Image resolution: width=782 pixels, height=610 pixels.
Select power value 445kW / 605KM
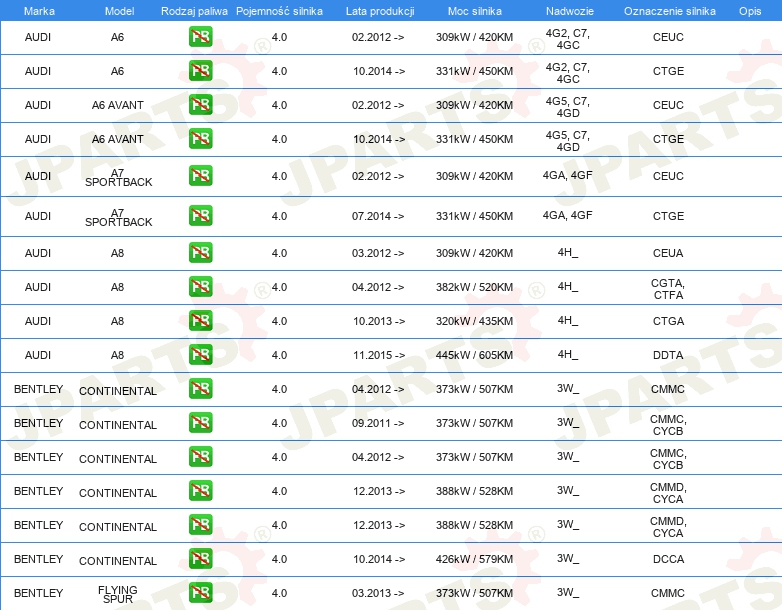click(474, 355)
